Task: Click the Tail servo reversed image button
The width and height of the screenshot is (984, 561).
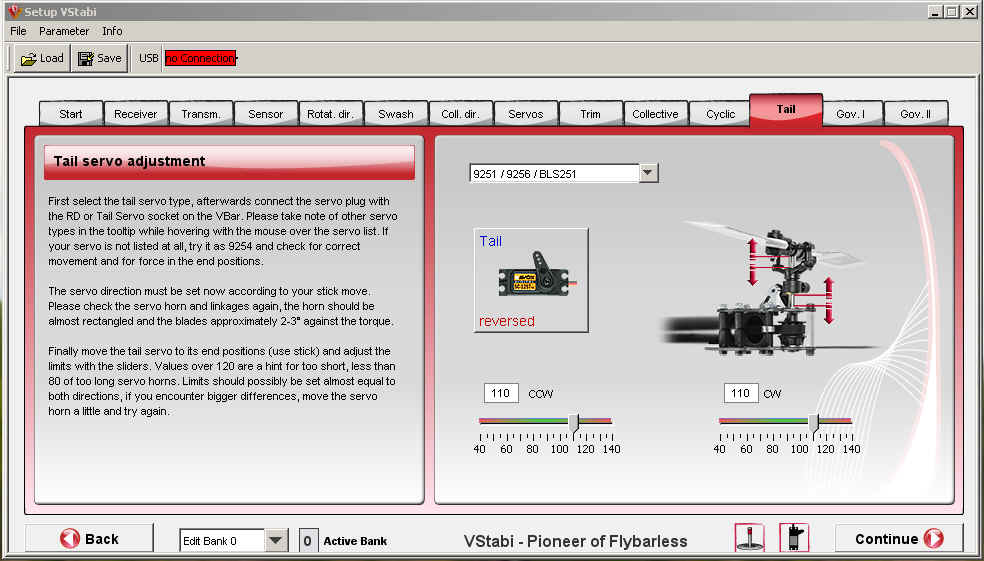Action: point(530,280)
